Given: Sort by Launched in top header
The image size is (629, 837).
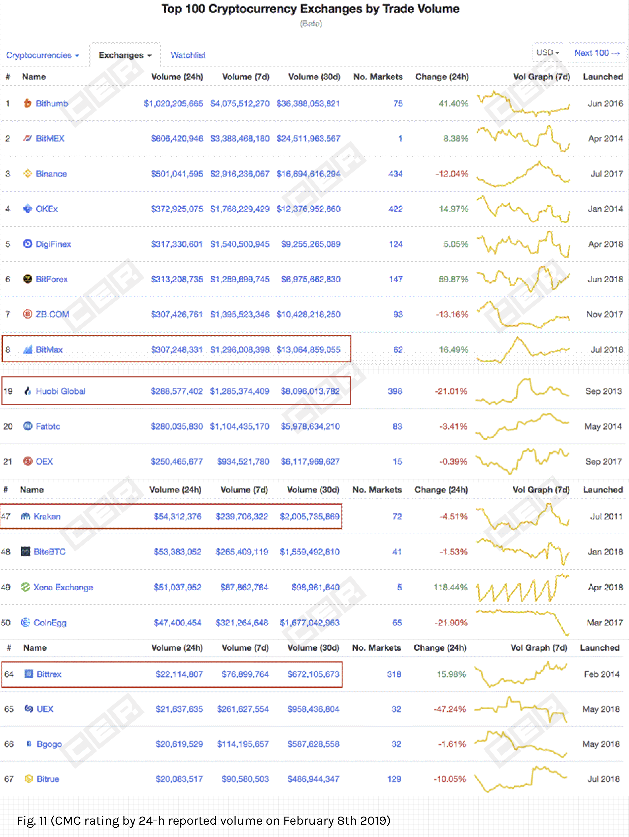Looking at the screenshot, I should 603,76.
